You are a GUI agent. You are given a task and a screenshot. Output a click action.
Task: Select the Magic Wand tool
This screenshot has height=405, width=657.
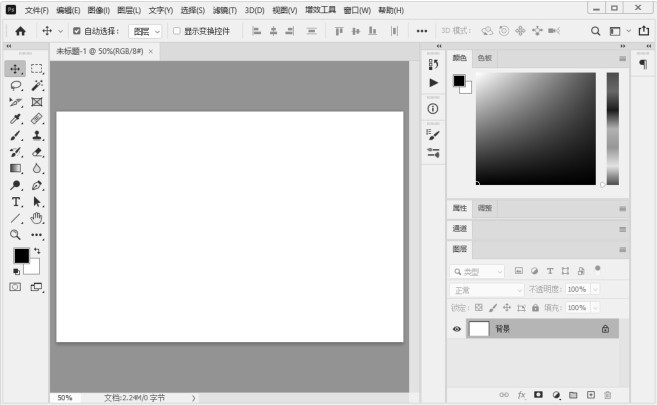click(x=37, y=86)
